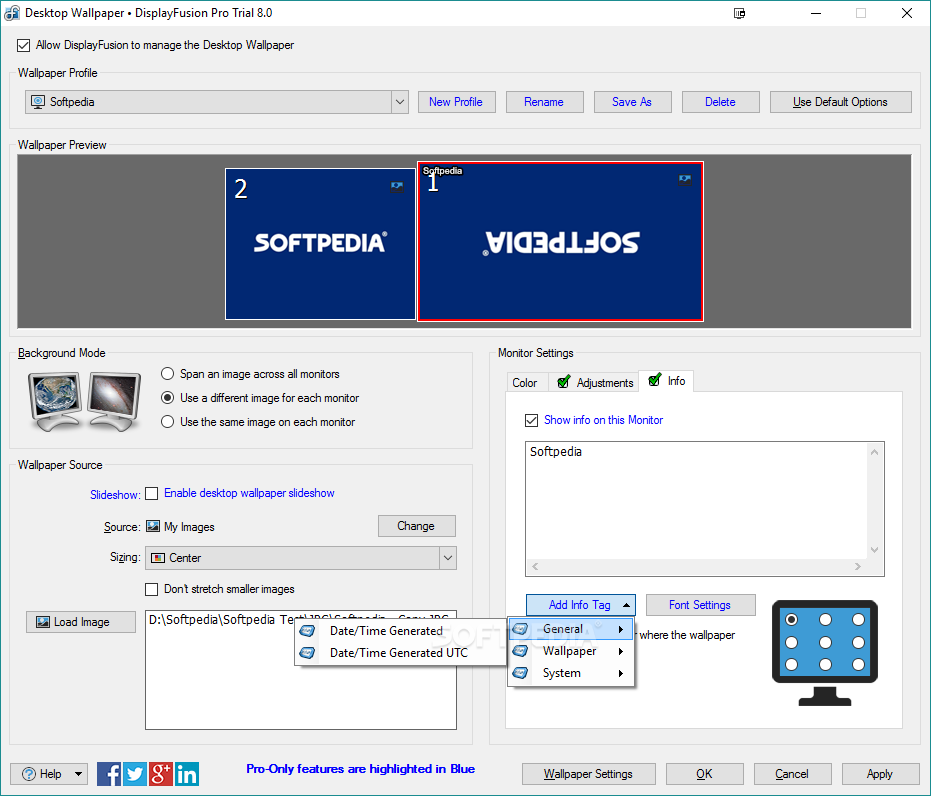Click the Cancel button
Viewport: 931px width, 796px height.
(793, 774)
